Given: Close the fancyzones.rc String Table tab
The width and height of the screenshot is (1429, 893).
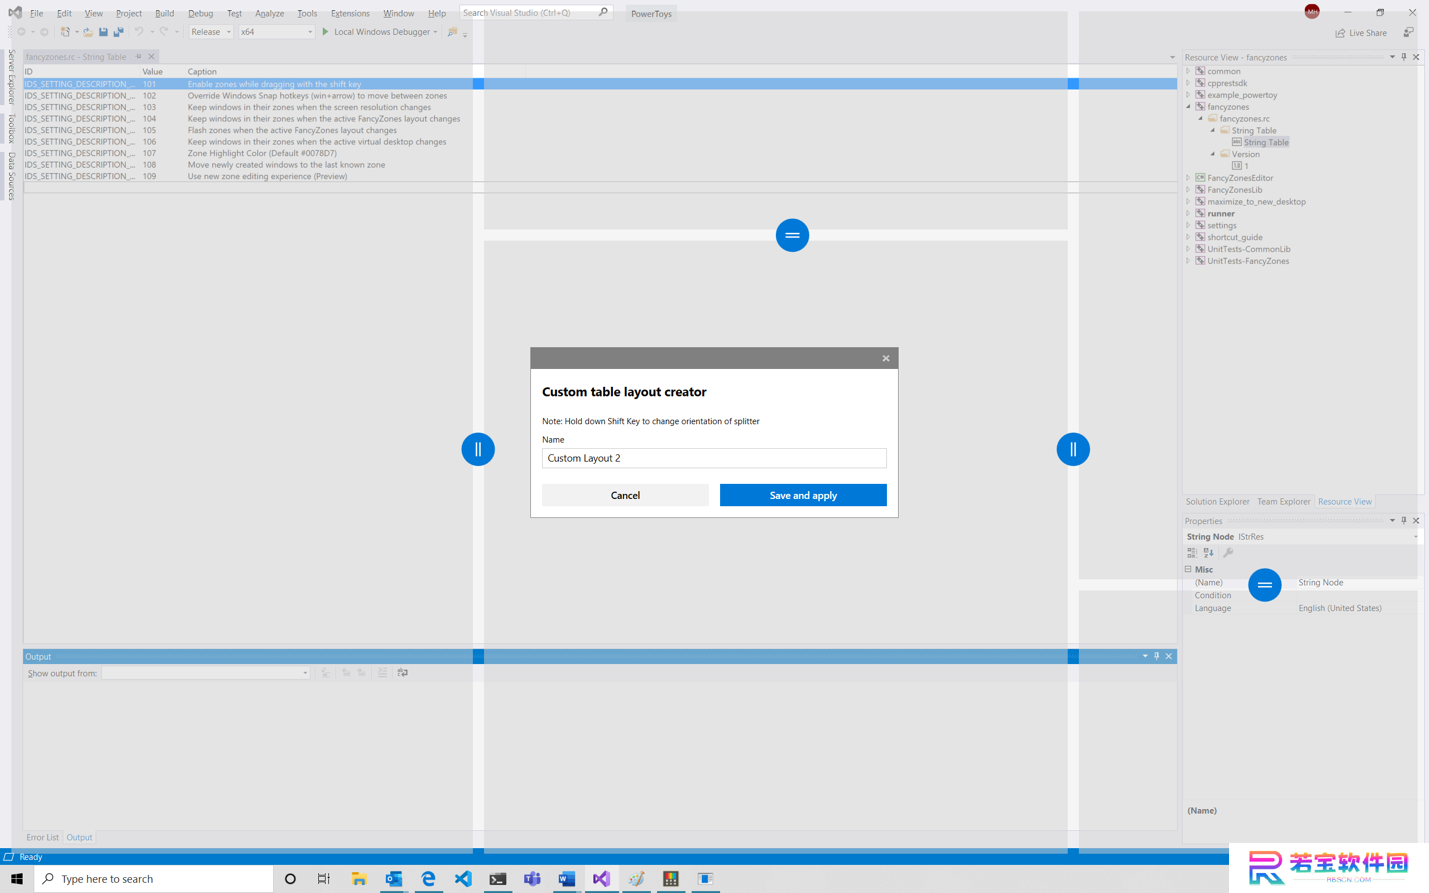Looking at the screenshot, I should (151, 57).
